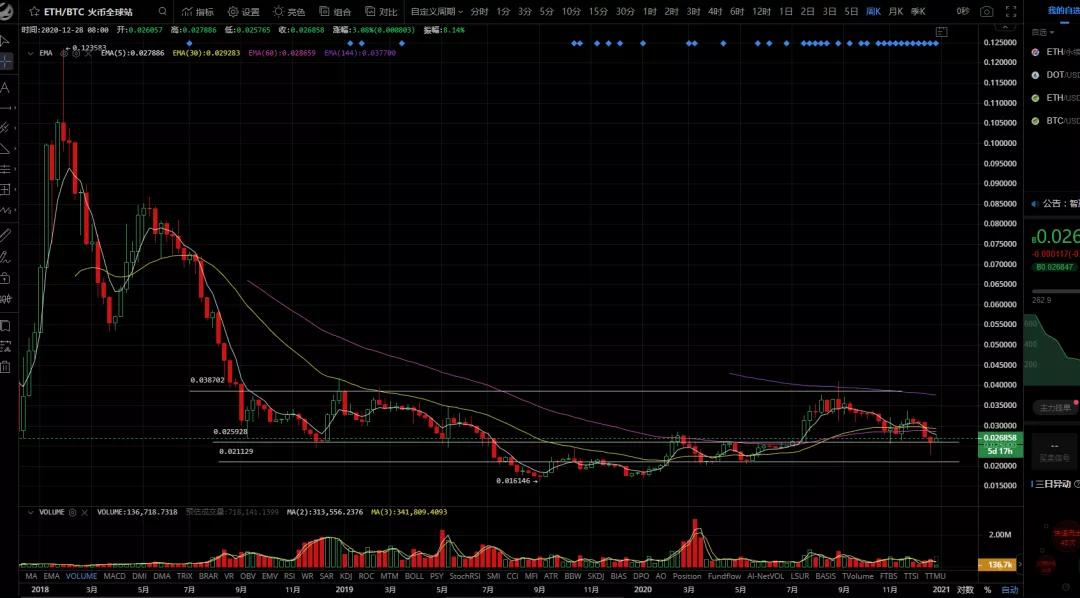The width and height of the screenshot is (1080, 598).
Task: Click the screenshot icon in the top-right toolbar
Action: 986,11
